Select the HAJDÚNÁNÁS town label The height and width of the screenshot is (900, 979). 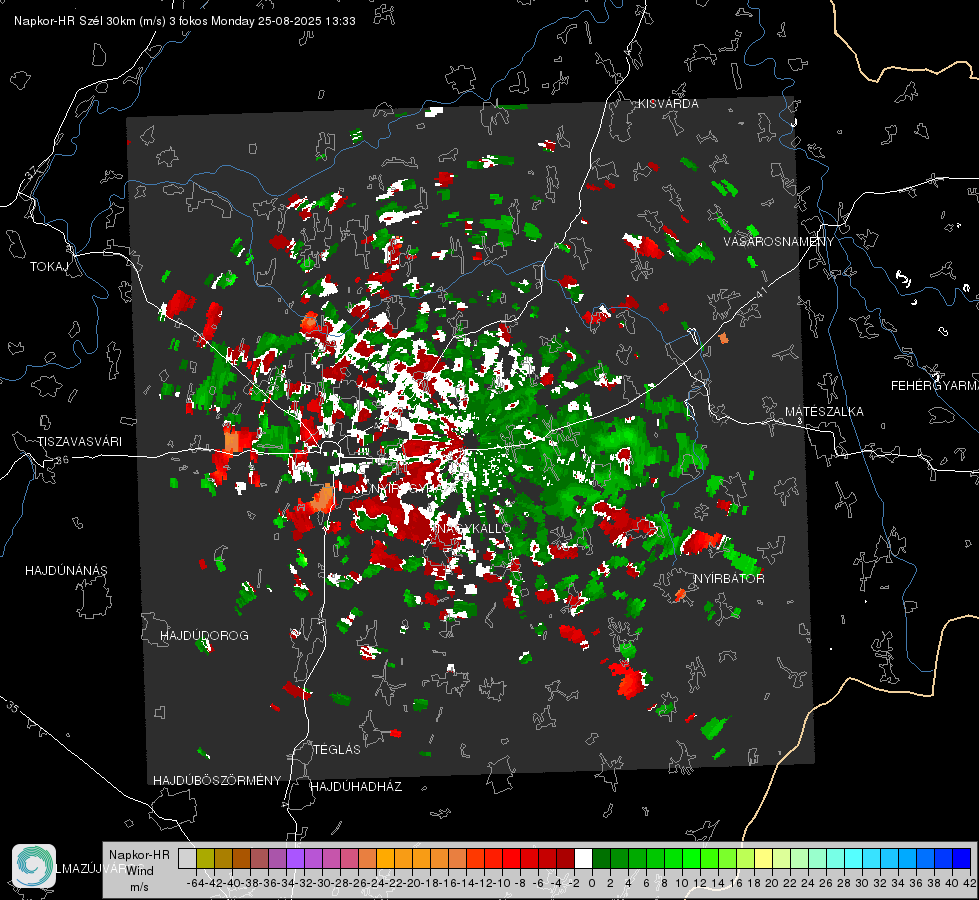(x=66, y=570)
